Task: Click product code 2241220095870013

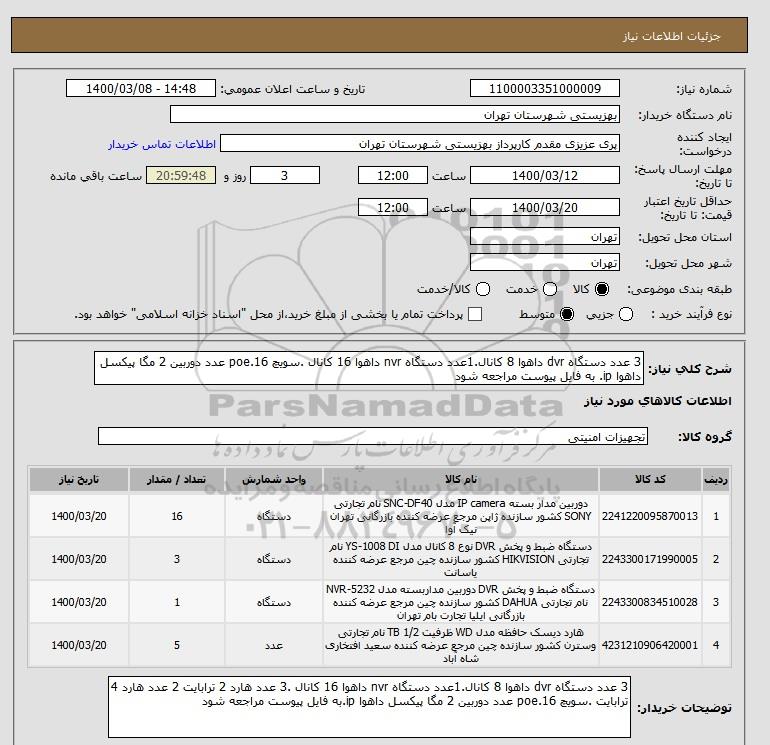Action: [650, 516]
